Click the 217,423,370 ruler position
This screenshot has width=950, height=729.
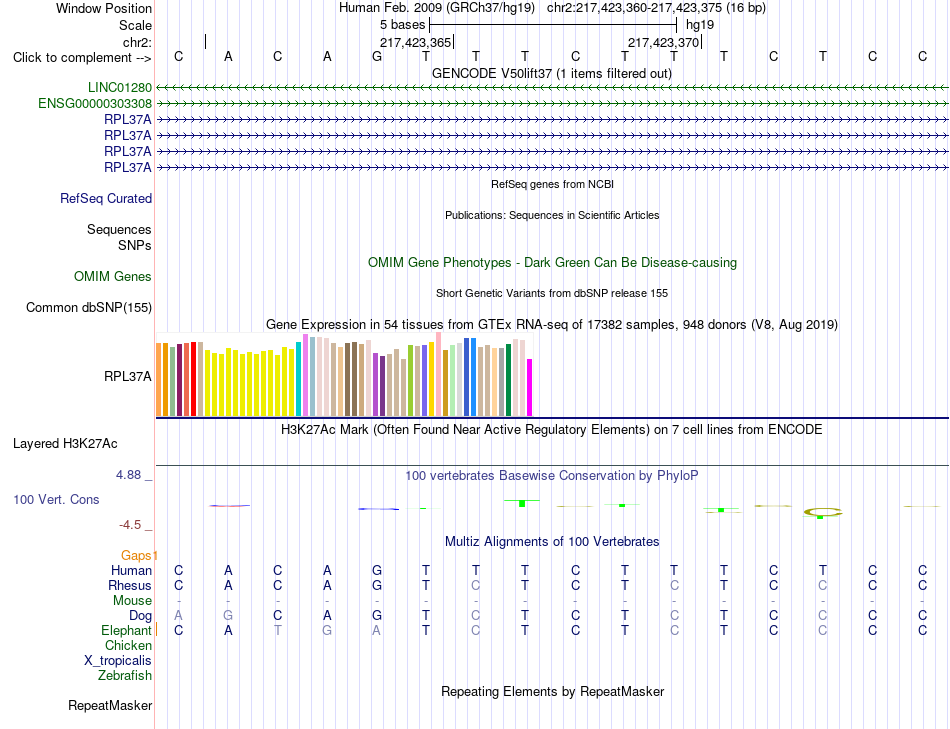663,43
